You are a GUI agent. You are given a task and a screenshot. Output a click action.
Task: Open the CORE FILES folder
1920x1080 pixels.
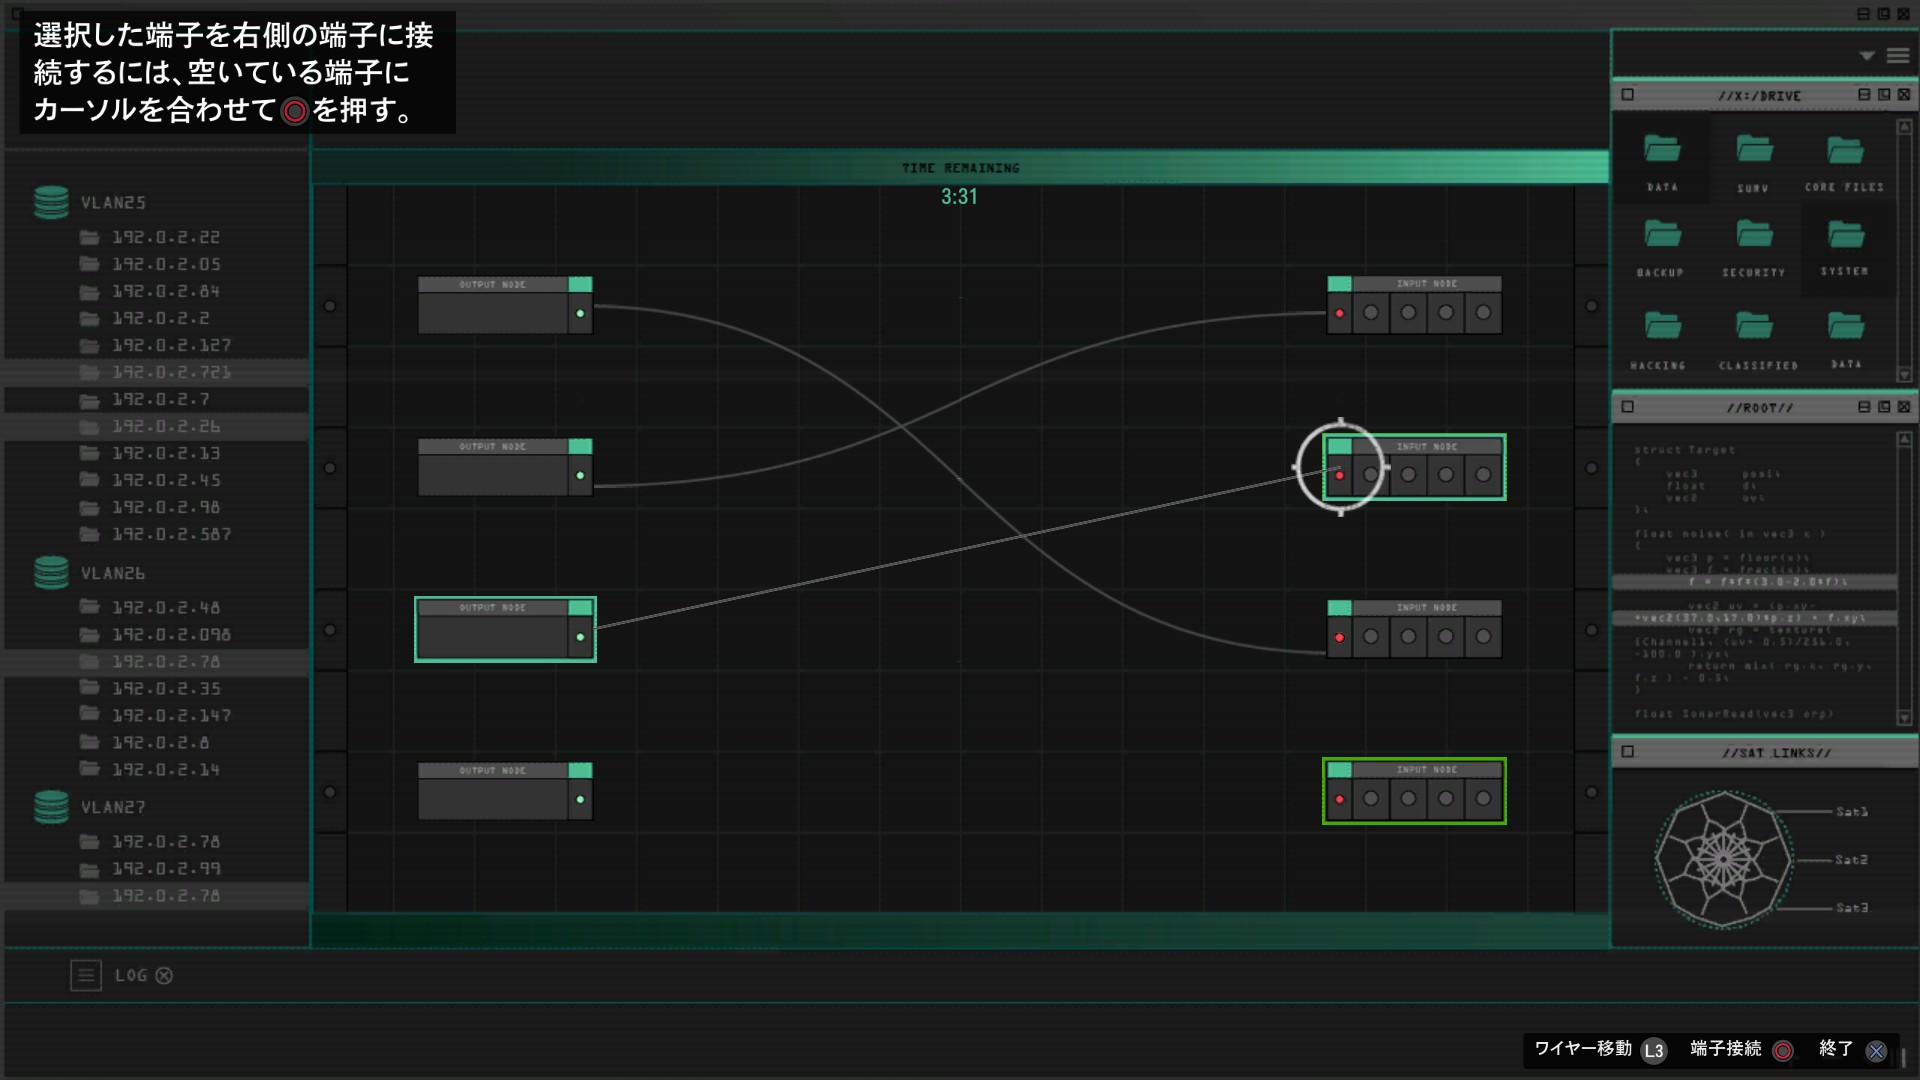[1845, 151]
